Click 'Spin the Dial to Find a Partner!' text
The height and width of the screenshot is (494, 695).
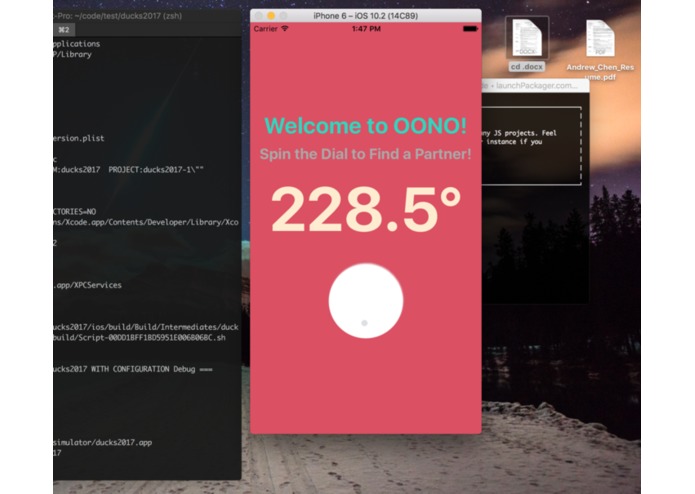[366, 154]
